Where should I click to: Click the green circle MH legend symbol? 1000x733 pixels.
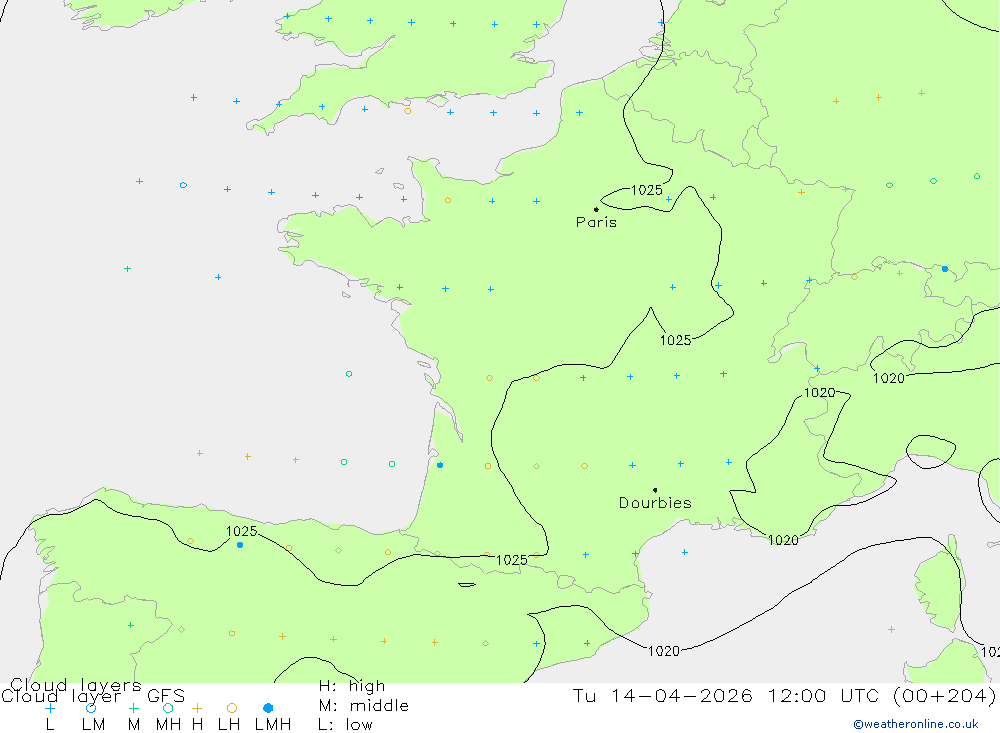(168, 707)
